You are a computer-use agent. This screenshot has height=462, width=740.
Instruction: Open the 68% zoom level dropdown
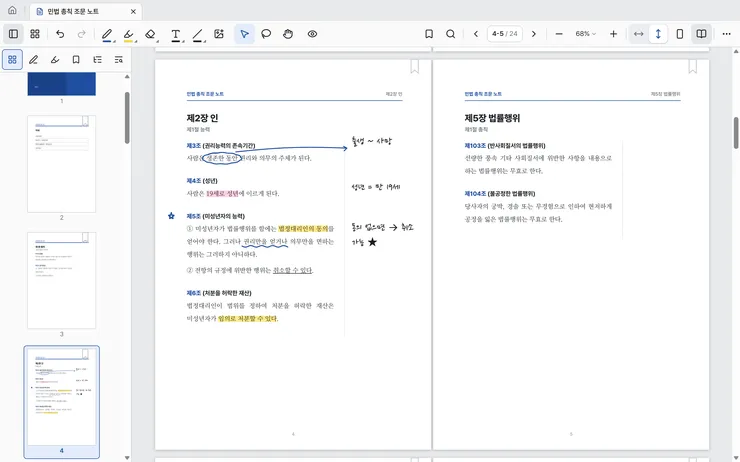[x=586, y=34]
